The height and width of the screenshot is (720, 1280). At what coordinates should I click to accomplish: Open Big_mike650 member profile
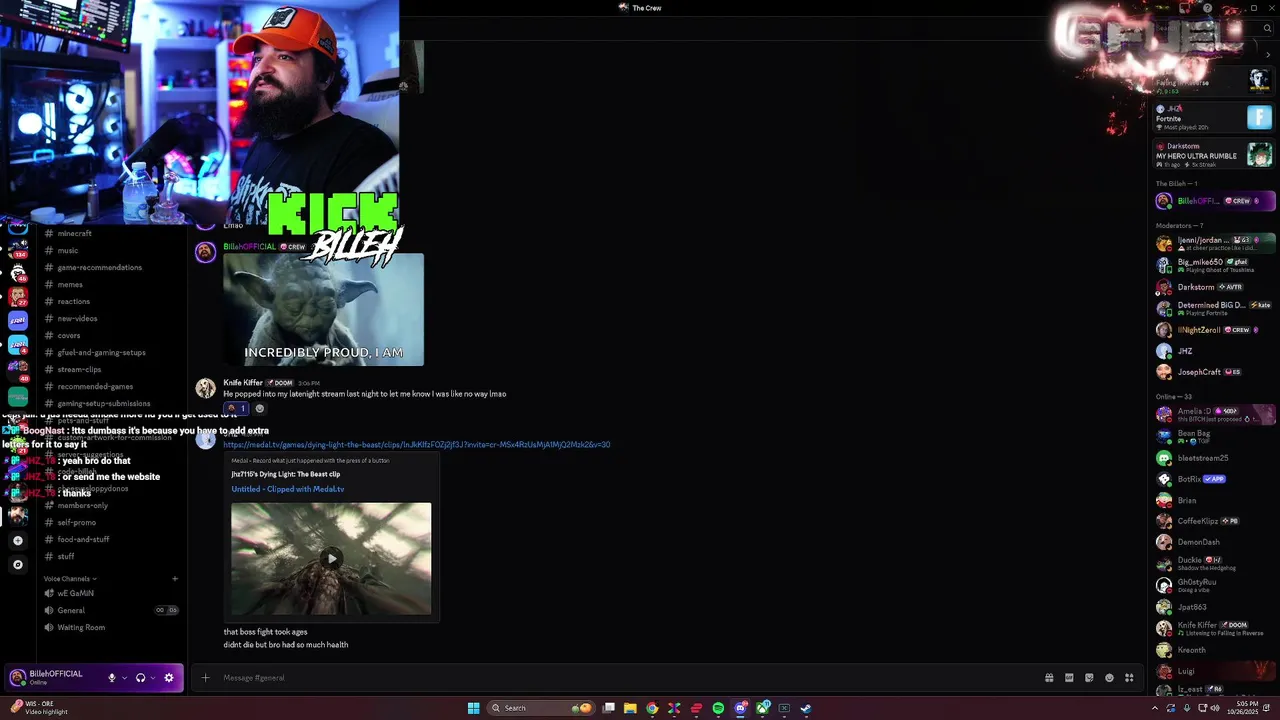click(1214, 265)
